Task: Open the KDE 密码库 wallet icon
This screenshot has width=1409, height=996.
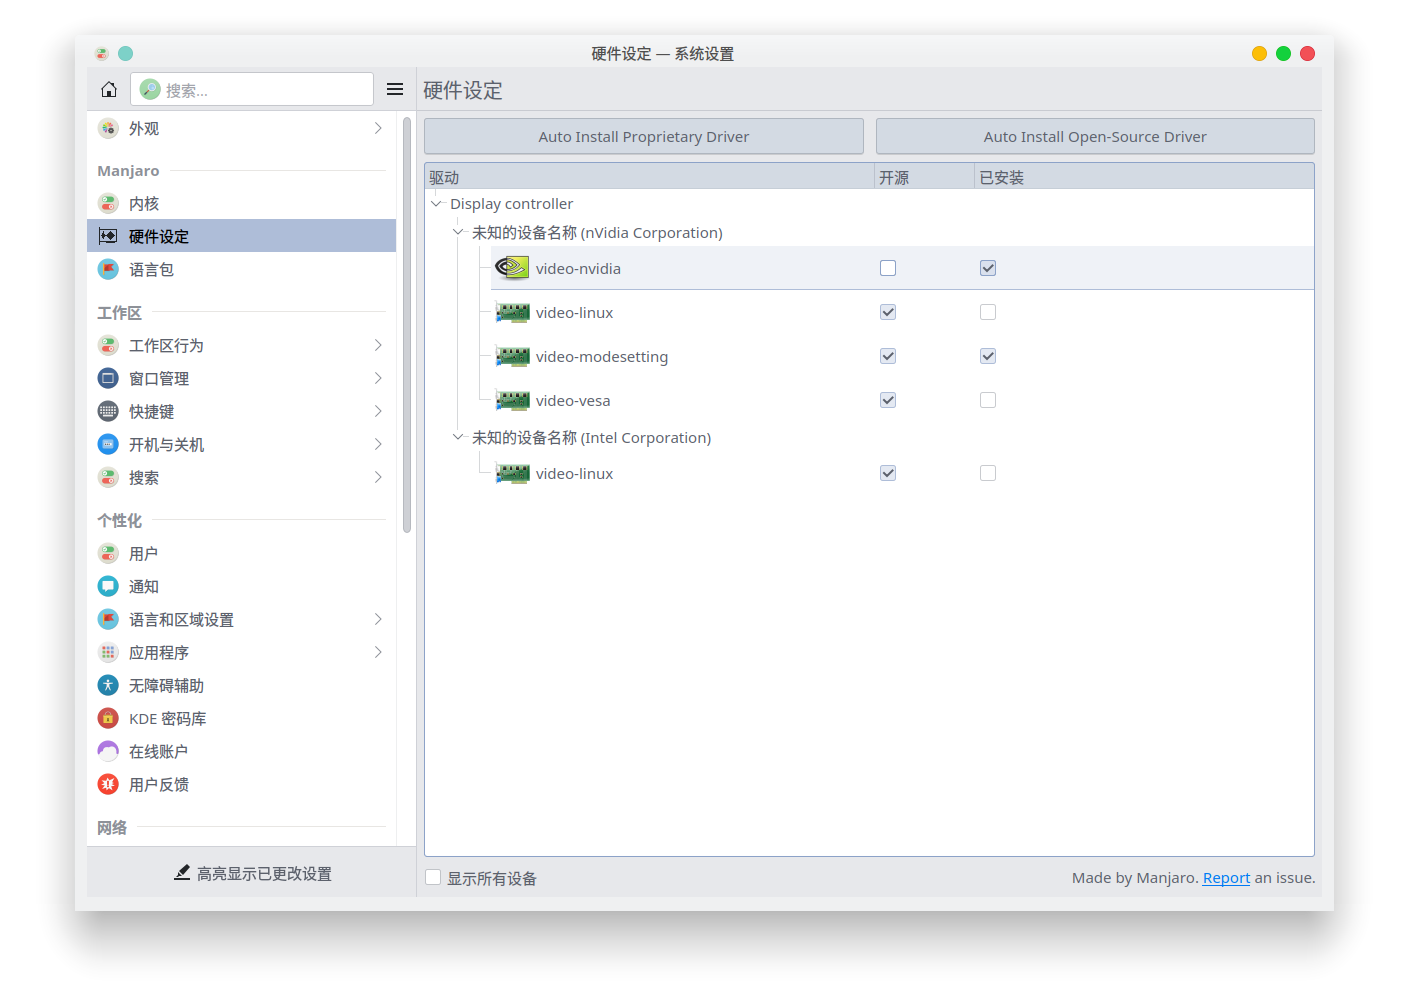Action: [x=108, y=719]
